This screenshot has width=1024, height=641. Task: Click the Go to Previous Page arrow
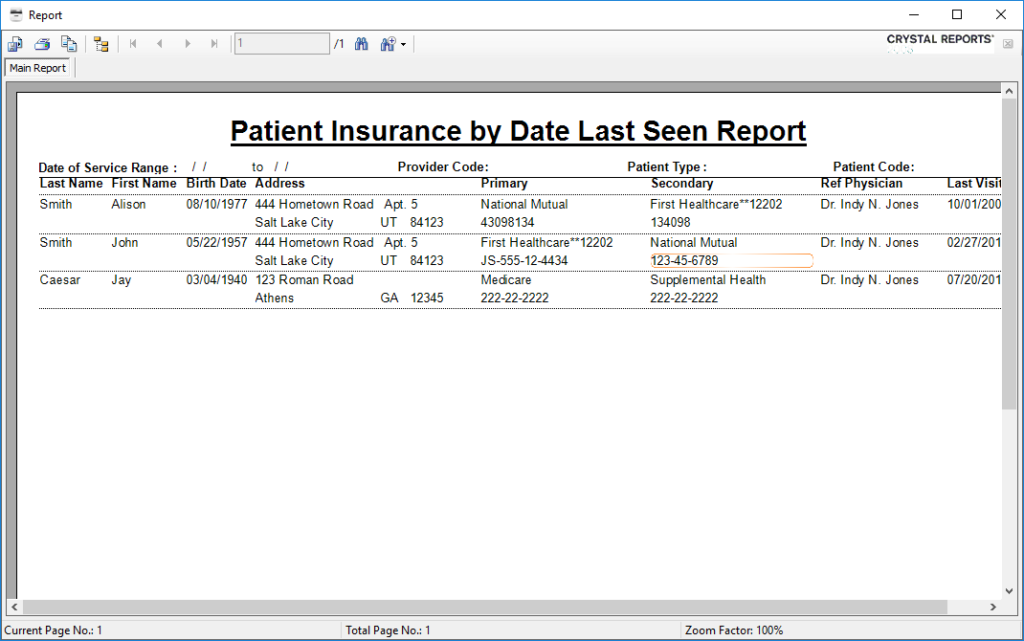159,43
